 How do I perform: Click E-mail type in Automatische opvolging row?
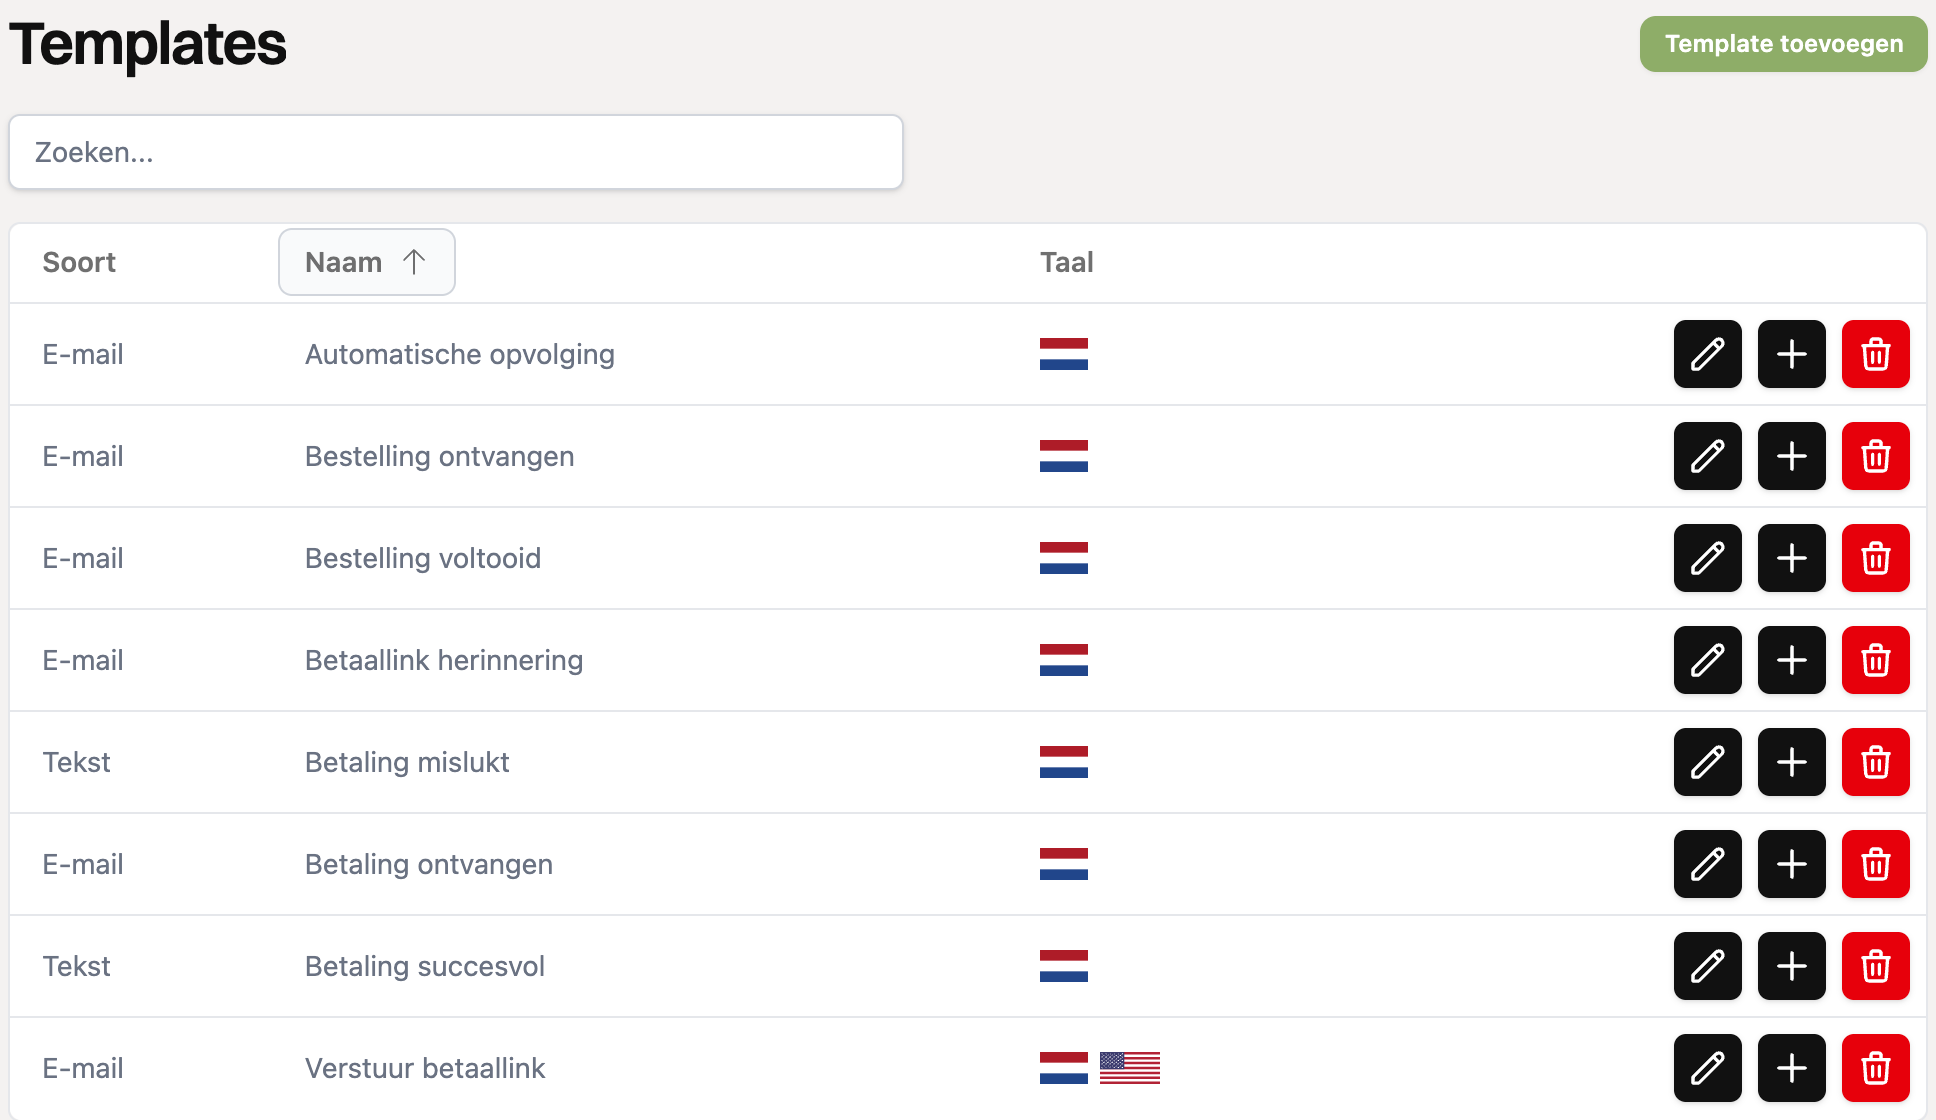coord(83,354)
